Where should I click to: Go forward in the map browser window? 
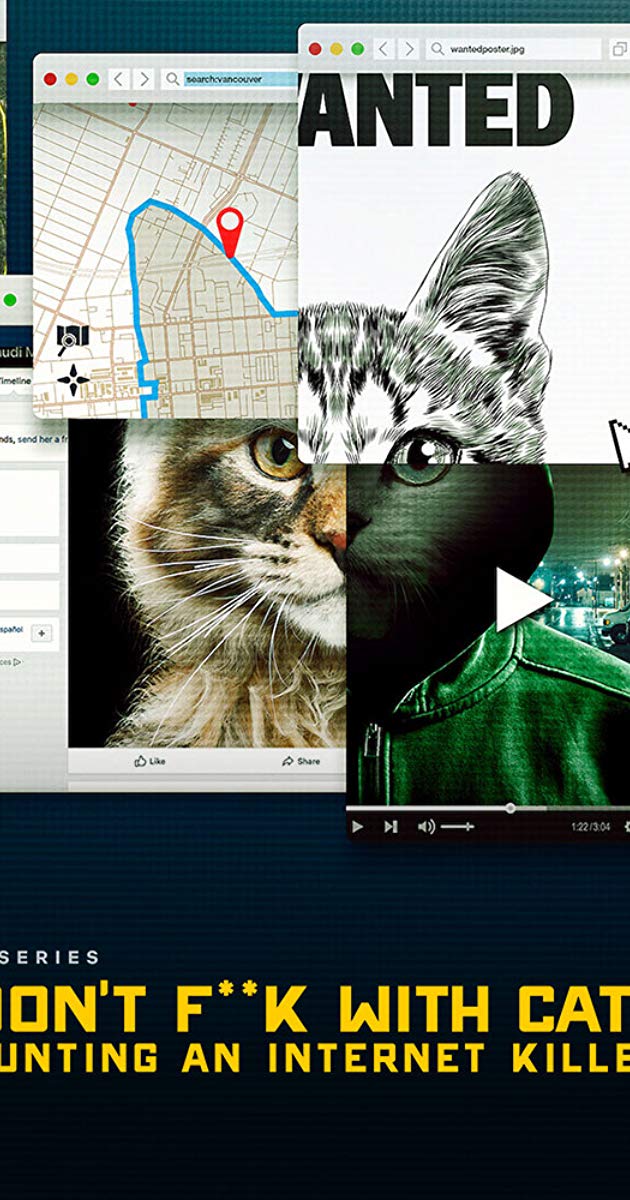coord(144,79)
